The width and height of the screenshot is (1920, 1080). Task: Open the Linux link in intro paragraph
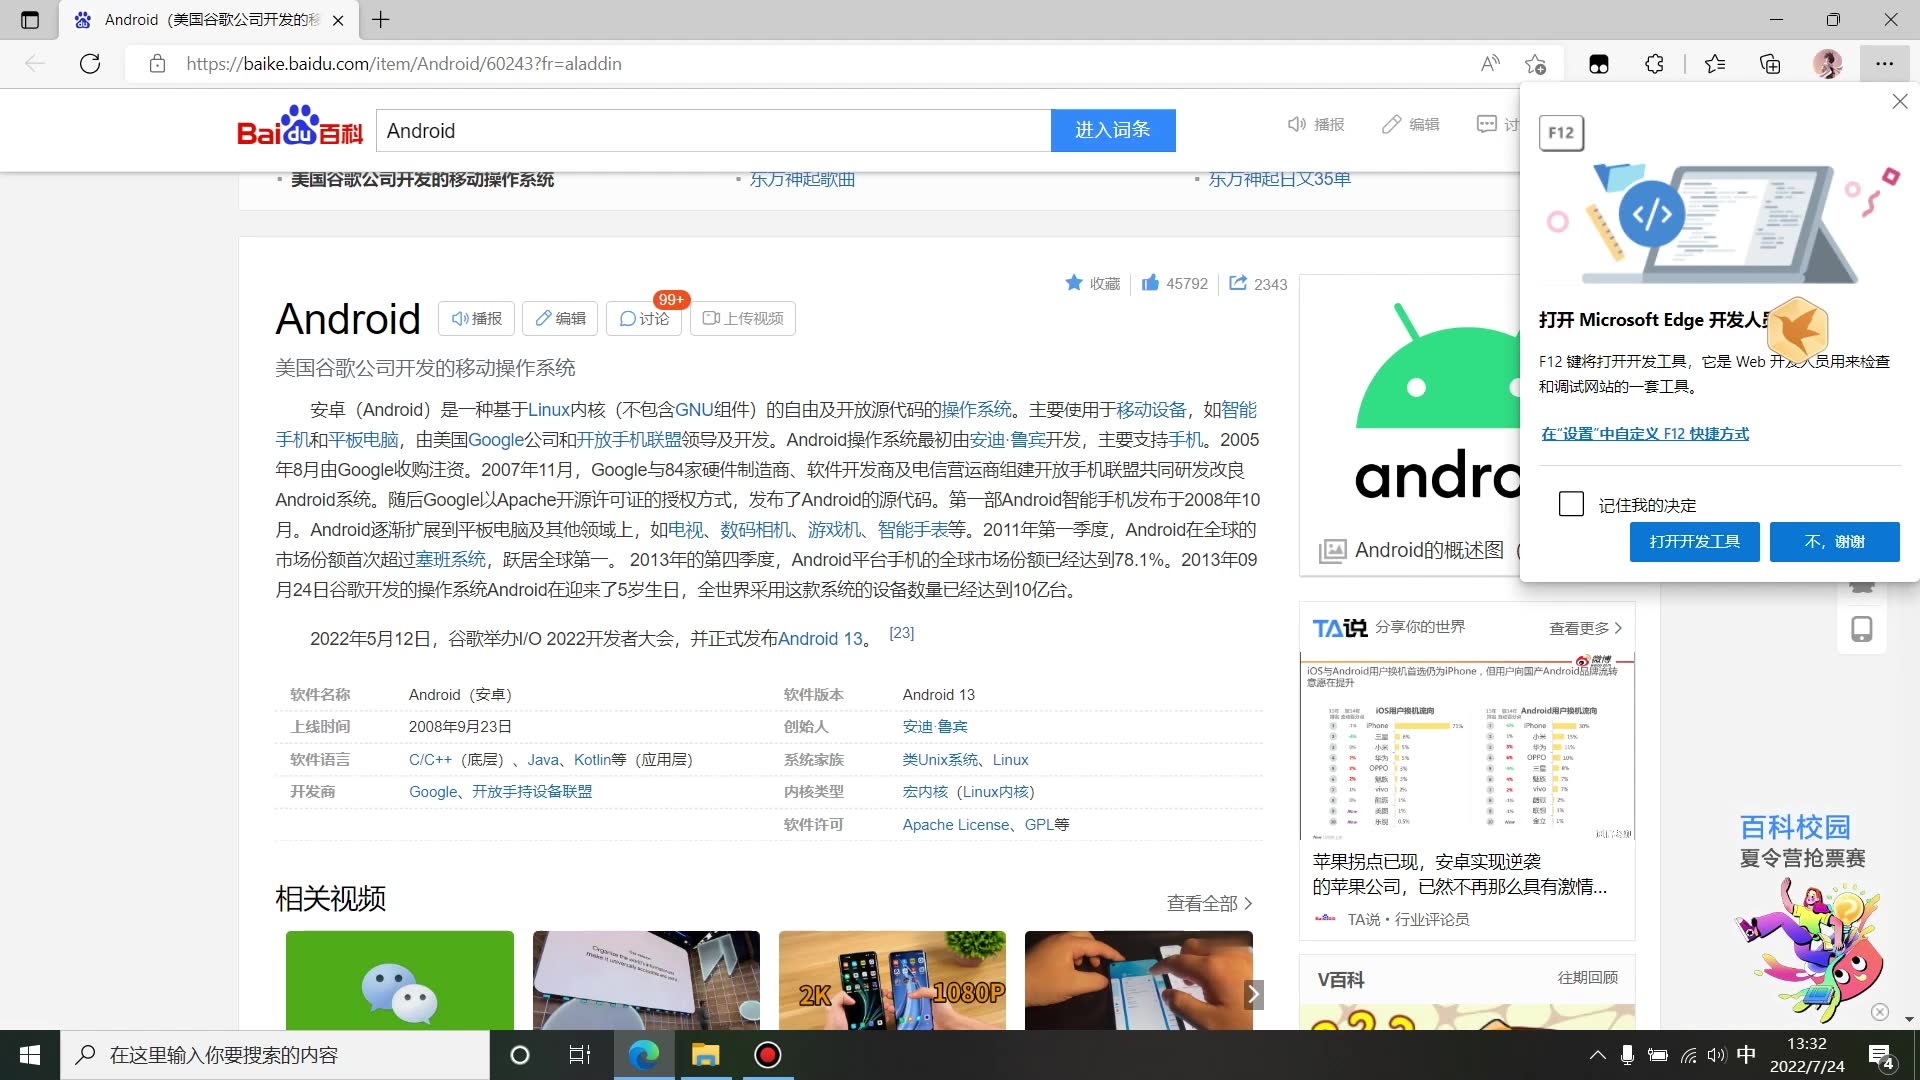549,410
